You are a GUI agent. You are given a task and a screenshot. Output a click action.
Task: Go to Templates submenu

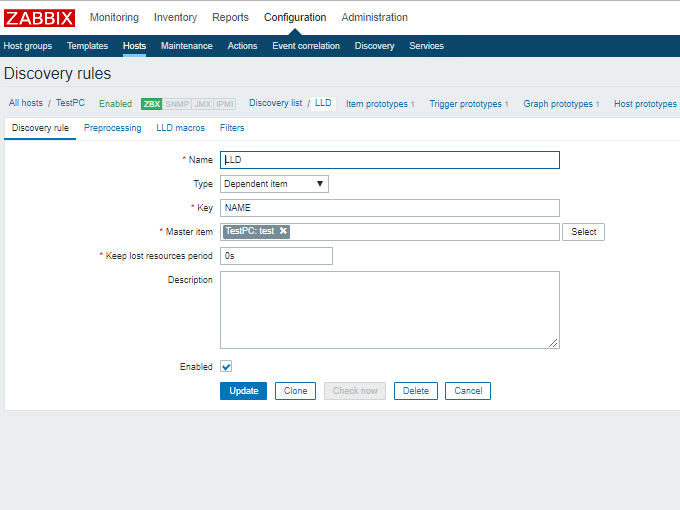pos(87,46)
